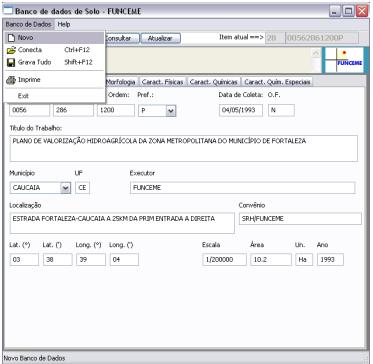Click the scroll-up arrow of top text area
Image resolution: width=373 pixels, height=364 pixels.
coord(316,53)
